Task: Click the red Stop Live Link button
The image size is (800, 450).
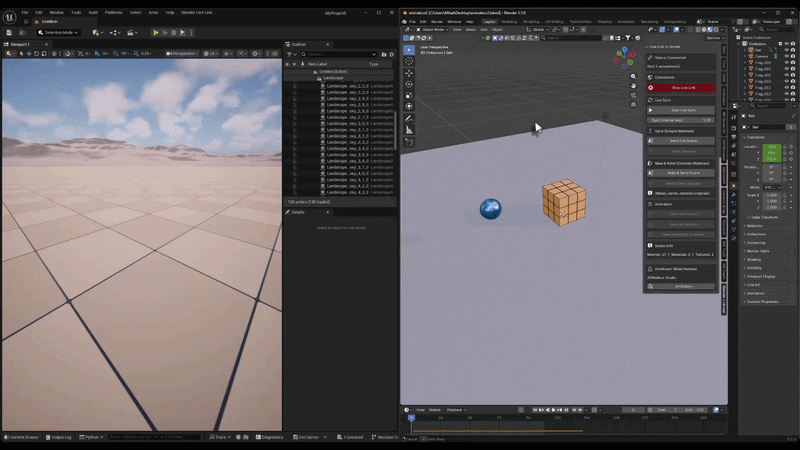Action: pyautogui.click(x=681, y=88)
